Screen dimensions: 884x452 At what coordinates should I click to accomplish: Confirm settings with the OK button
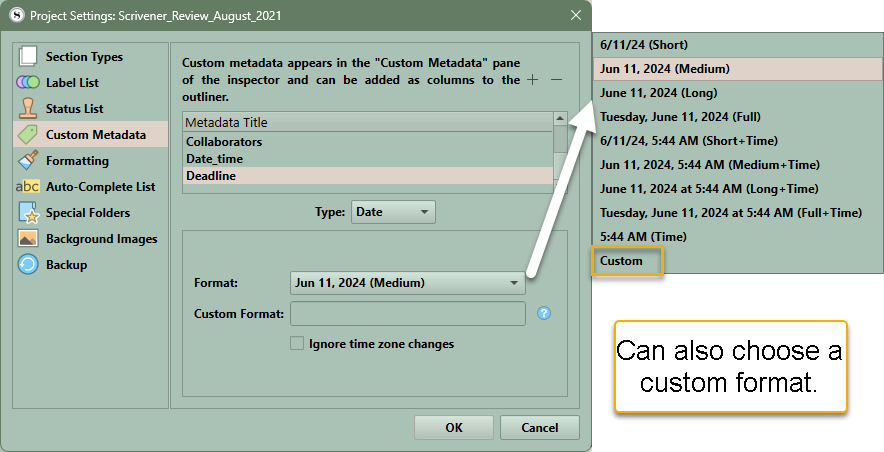pyautogui.click(x=454, y=428)
